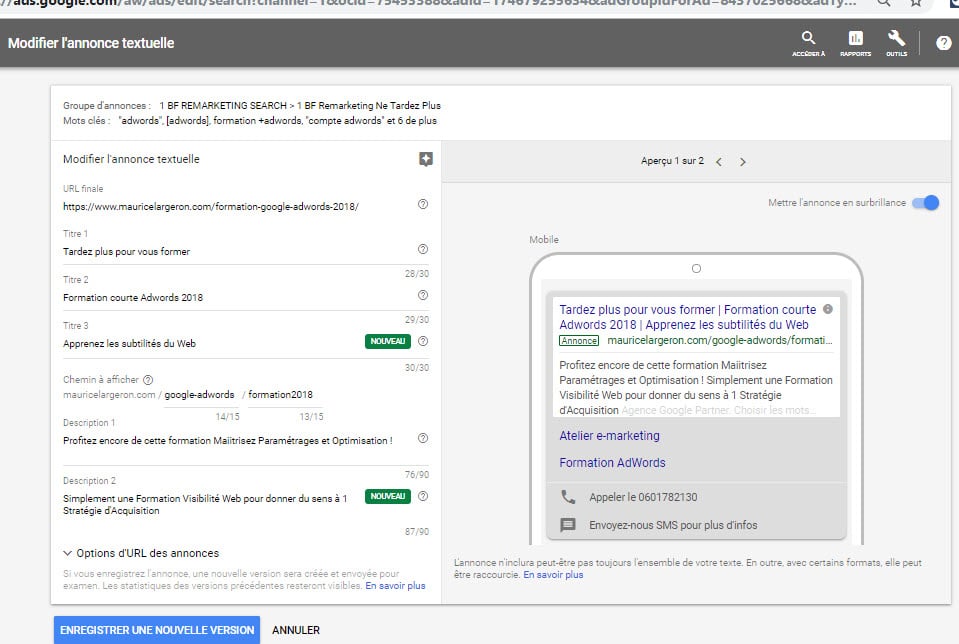Edit the Titre 3 text field
The height and width of the screenshot is (644, 959).
(212, 344)
